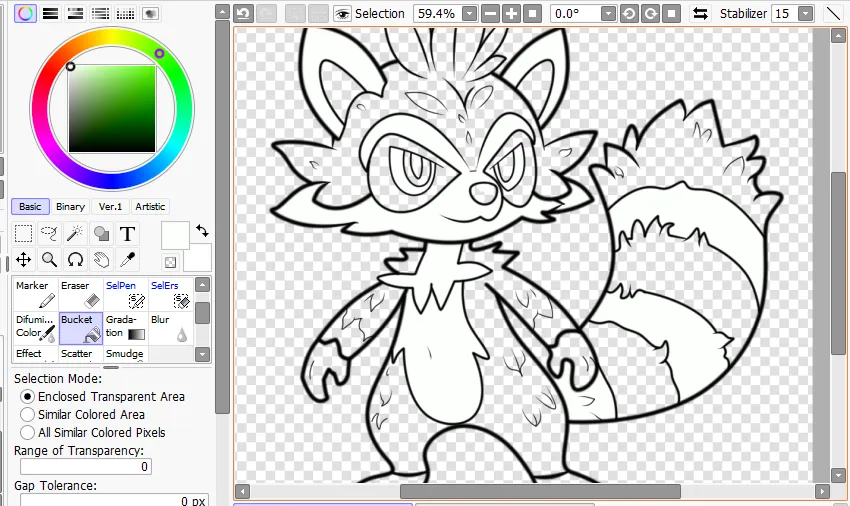Click the foreground color swatch
The height and width of the screenshot is (506, 850).
(x=175, y=234)
